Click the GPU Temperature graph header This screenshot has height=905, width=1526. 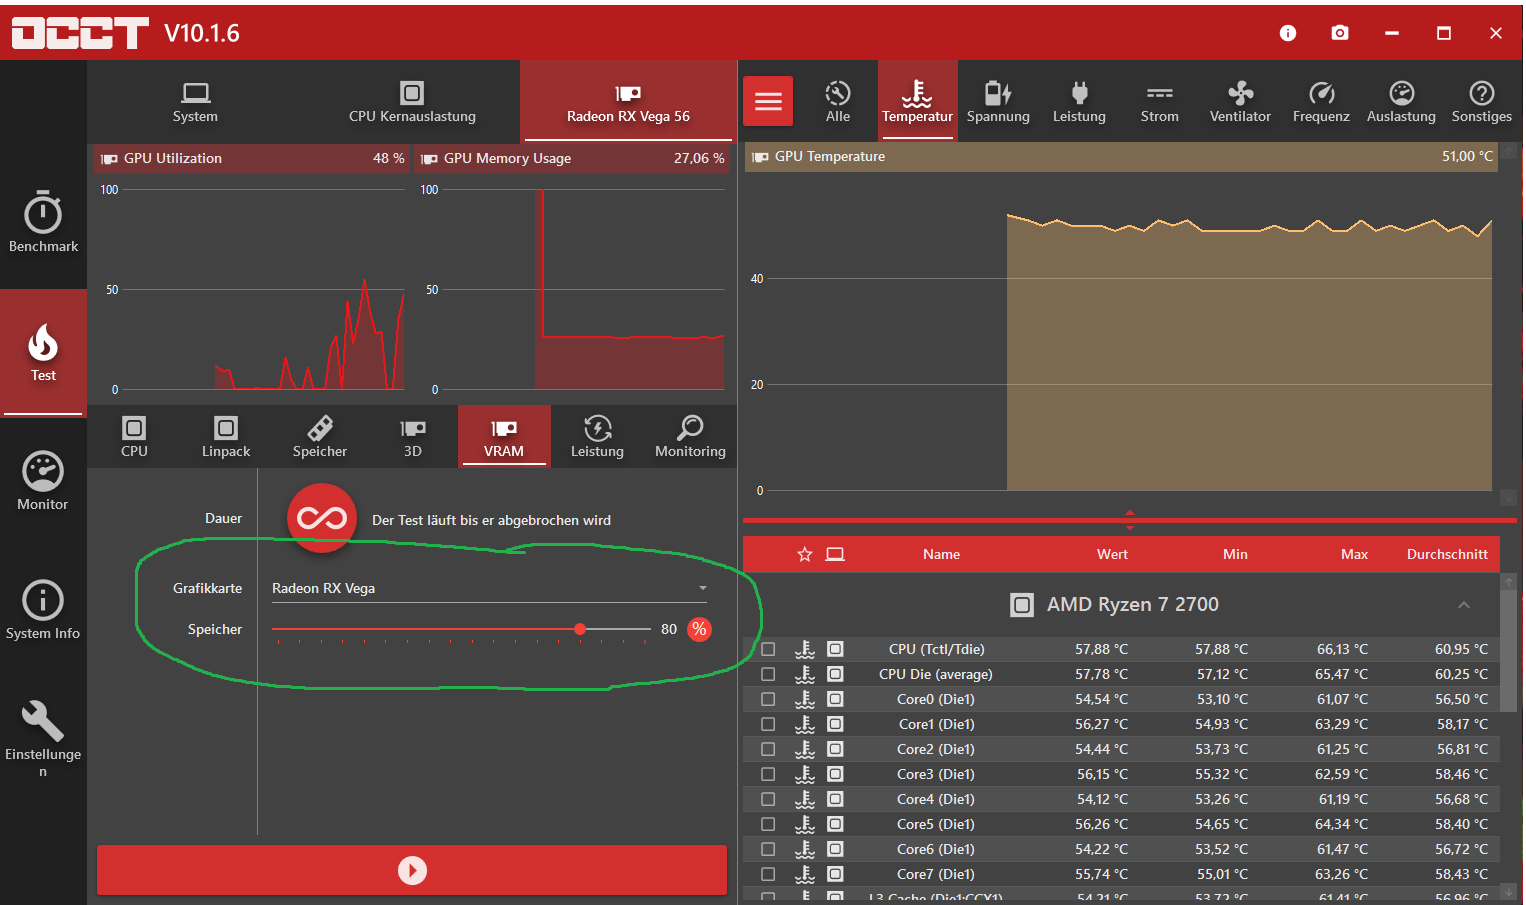pyautogui.click(x=1121, y=157)
